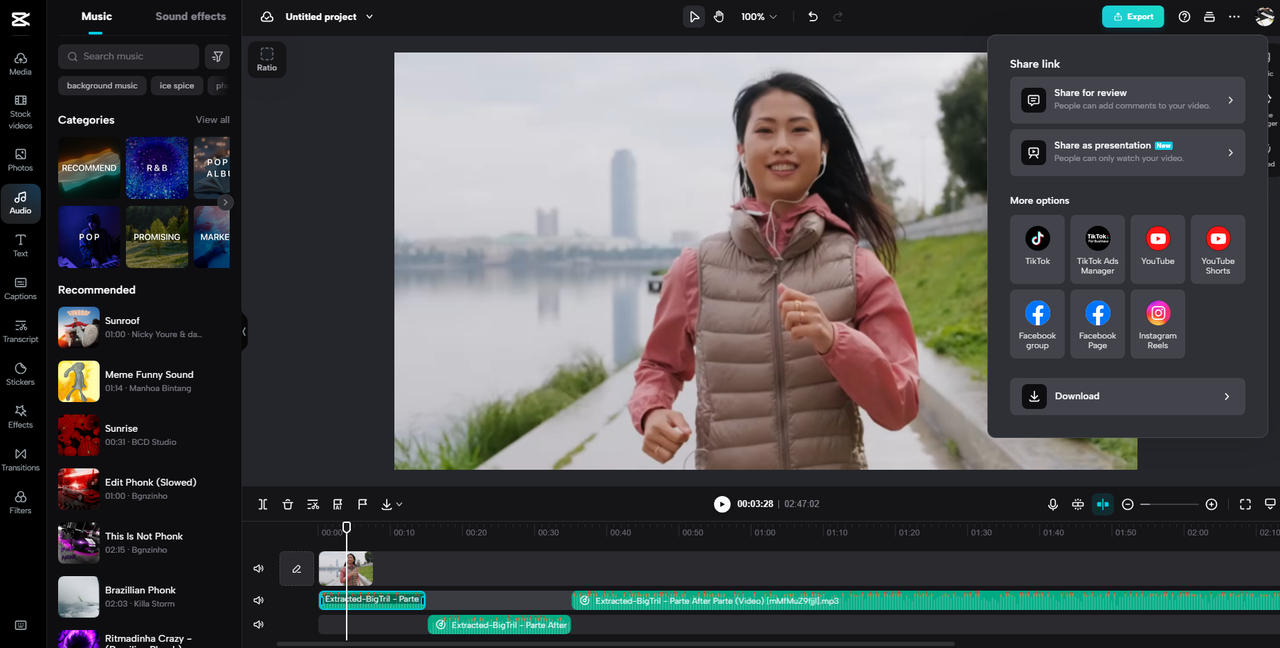1280x648 pixels.
Task: Select the hand pan tool
Action: point(718,17)
